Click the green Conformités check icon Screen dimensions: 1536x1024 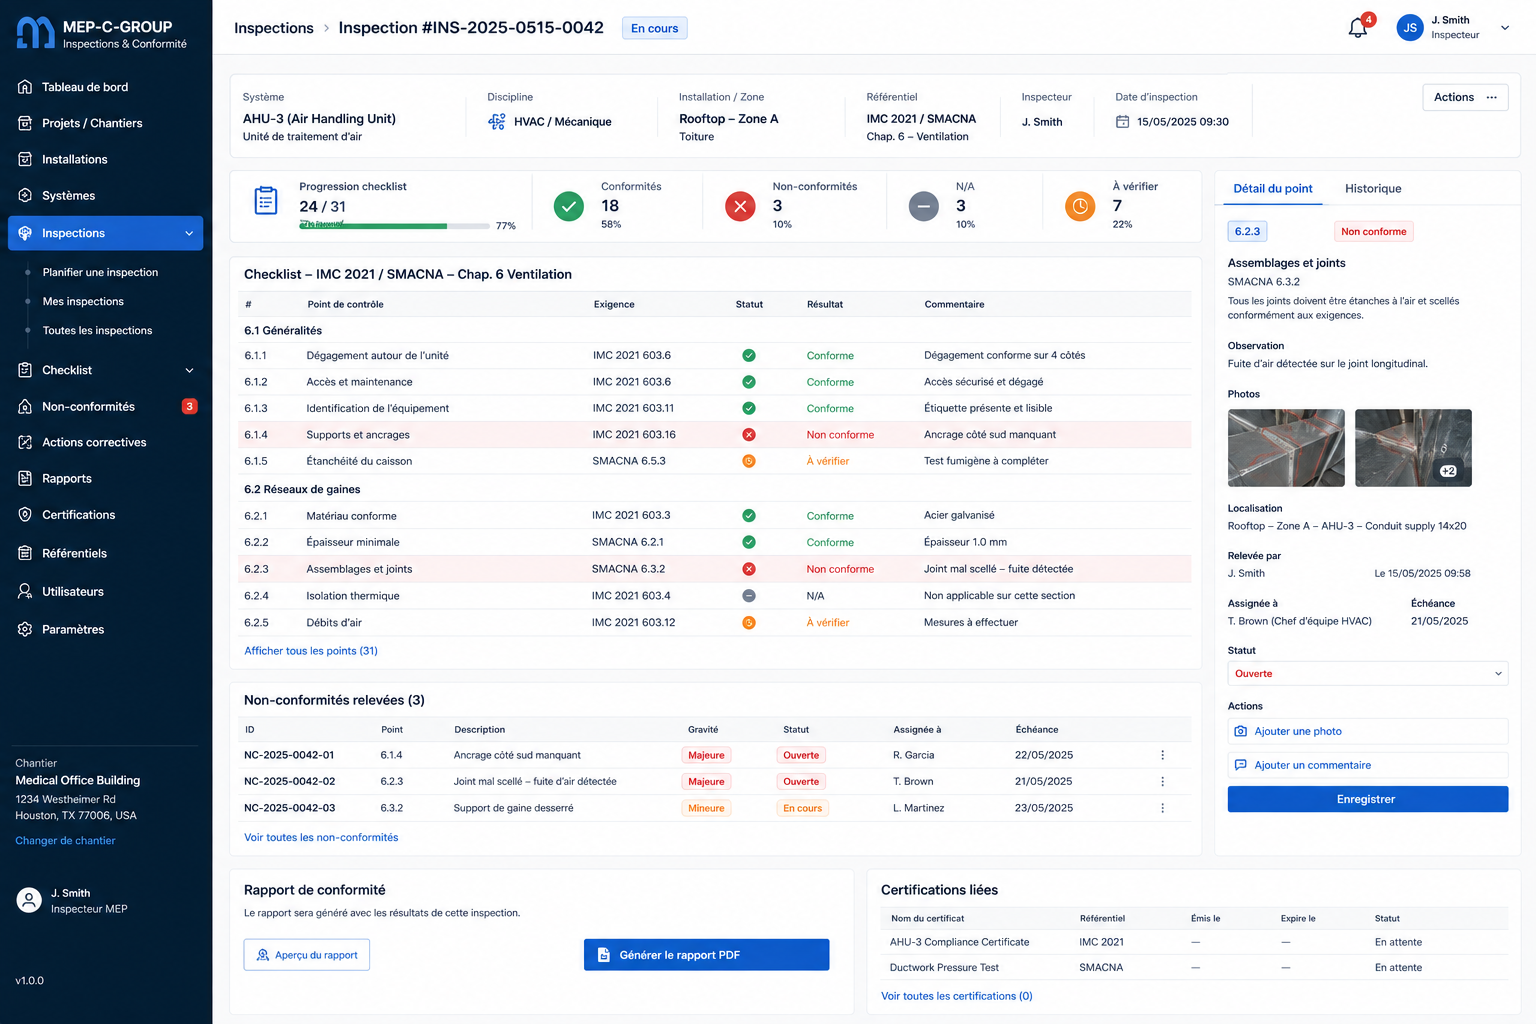pyautogui.click(x=569, y=206)
